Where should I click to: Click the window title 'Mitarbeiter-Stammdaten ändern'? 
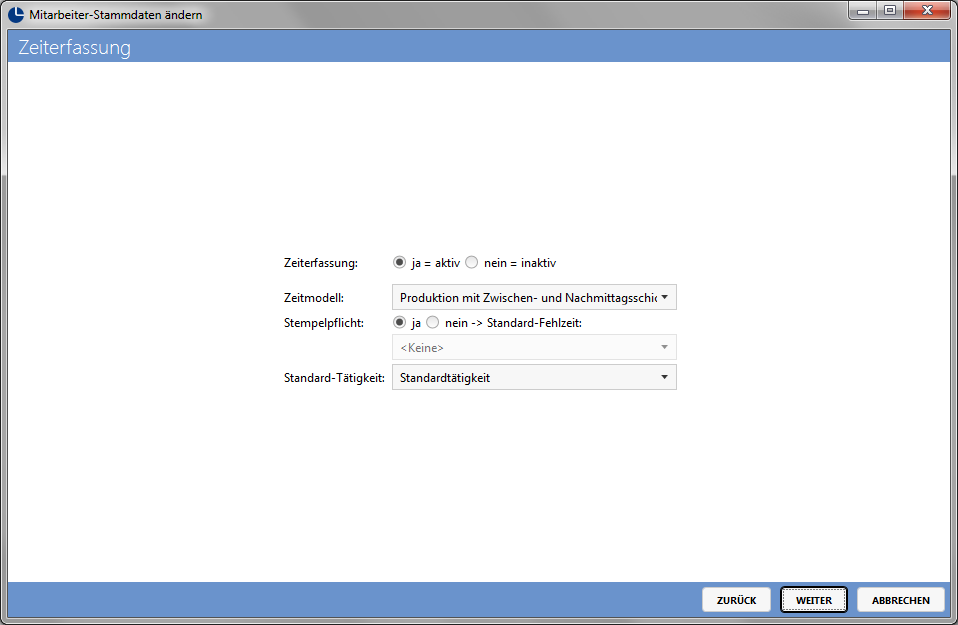115,15
